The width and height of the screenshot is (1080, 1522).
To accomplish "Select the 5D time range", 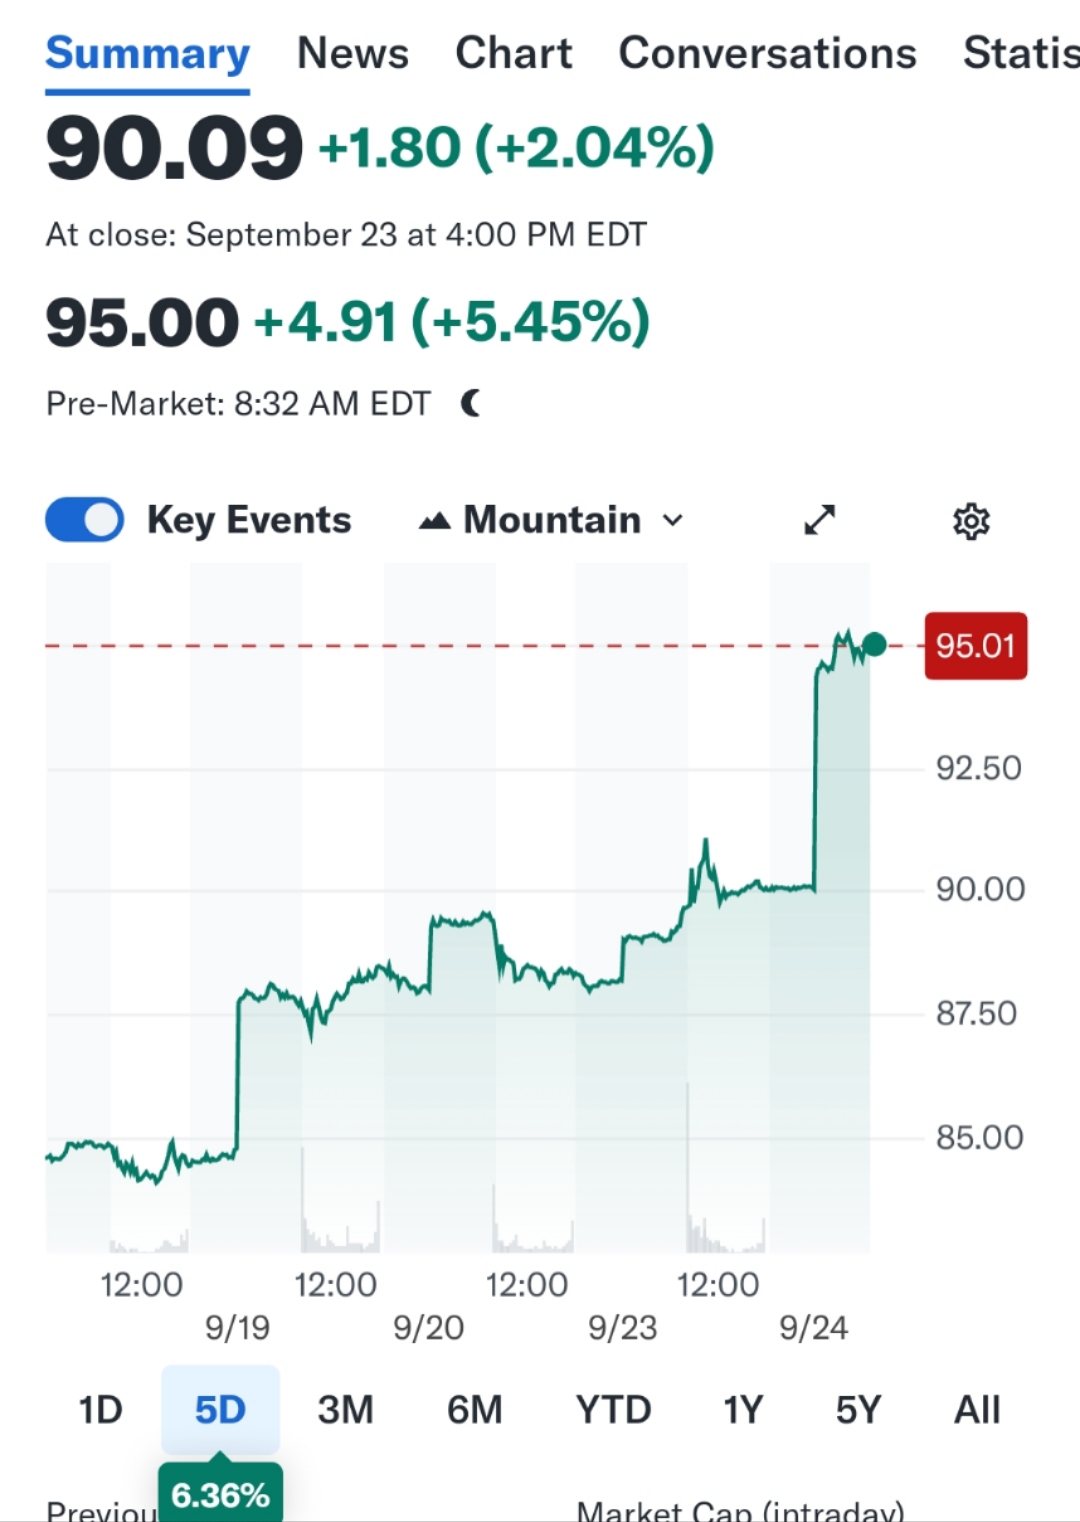I will [220, 1410].
